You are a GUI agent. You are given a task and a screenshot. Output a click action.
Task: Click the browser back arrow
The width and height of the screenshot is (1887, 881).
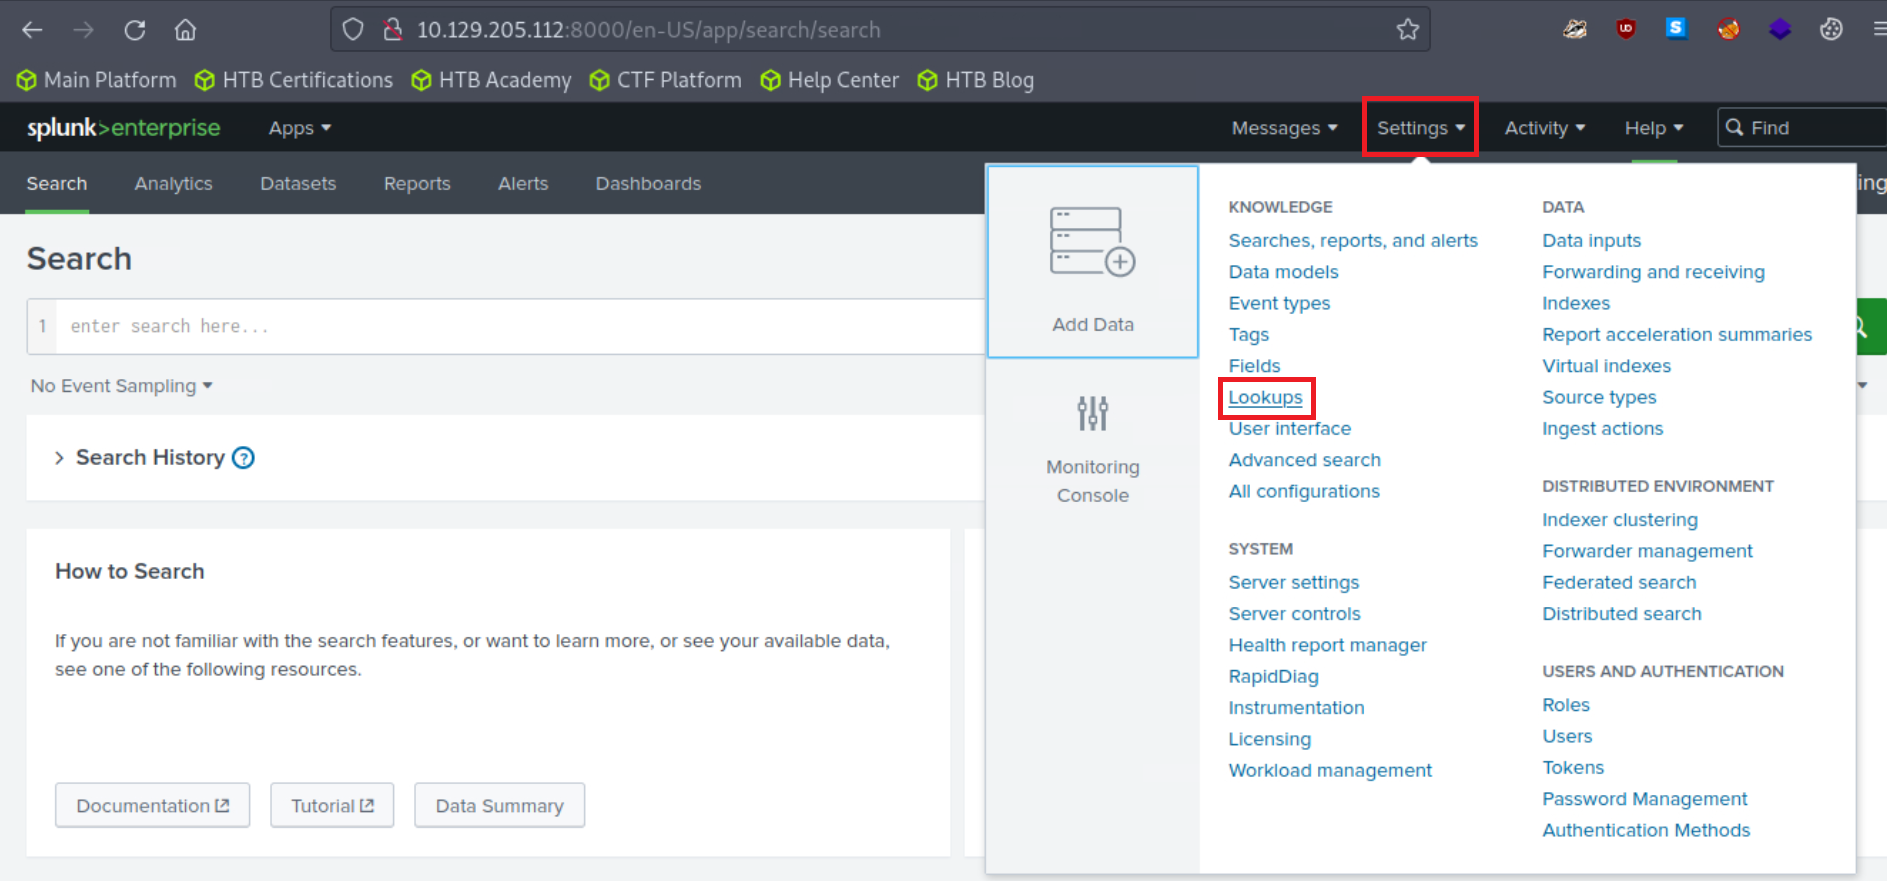pos(32,30)
